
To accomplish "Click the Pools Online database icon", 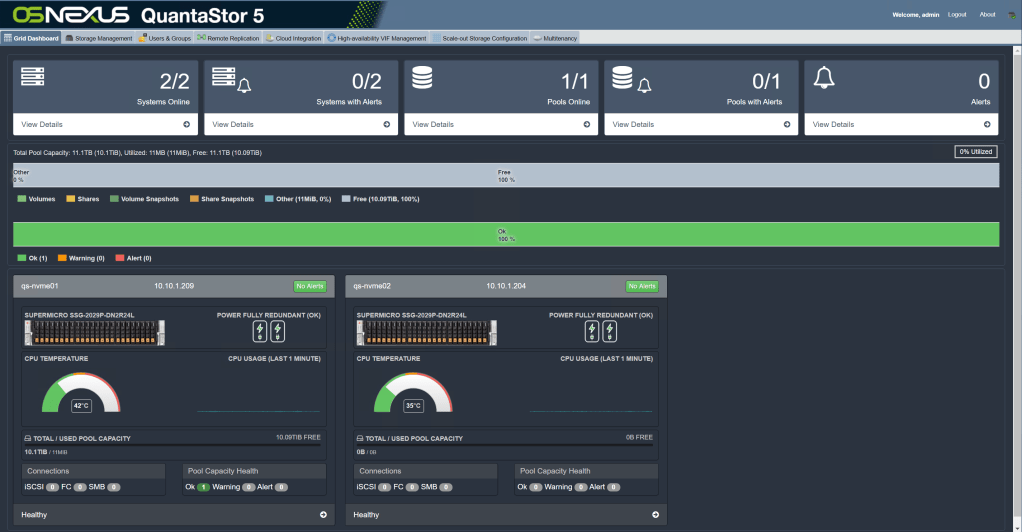I will [422, 78].
